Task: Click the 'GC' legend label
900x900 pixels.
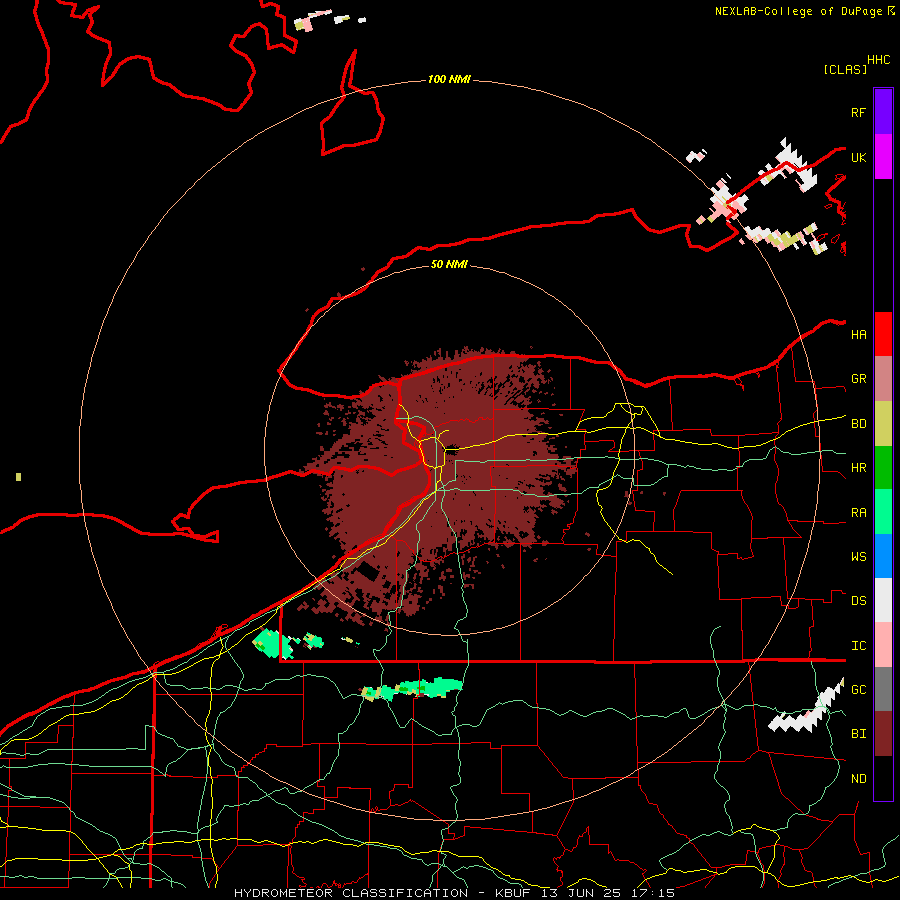Action: [x=858, y=690]
